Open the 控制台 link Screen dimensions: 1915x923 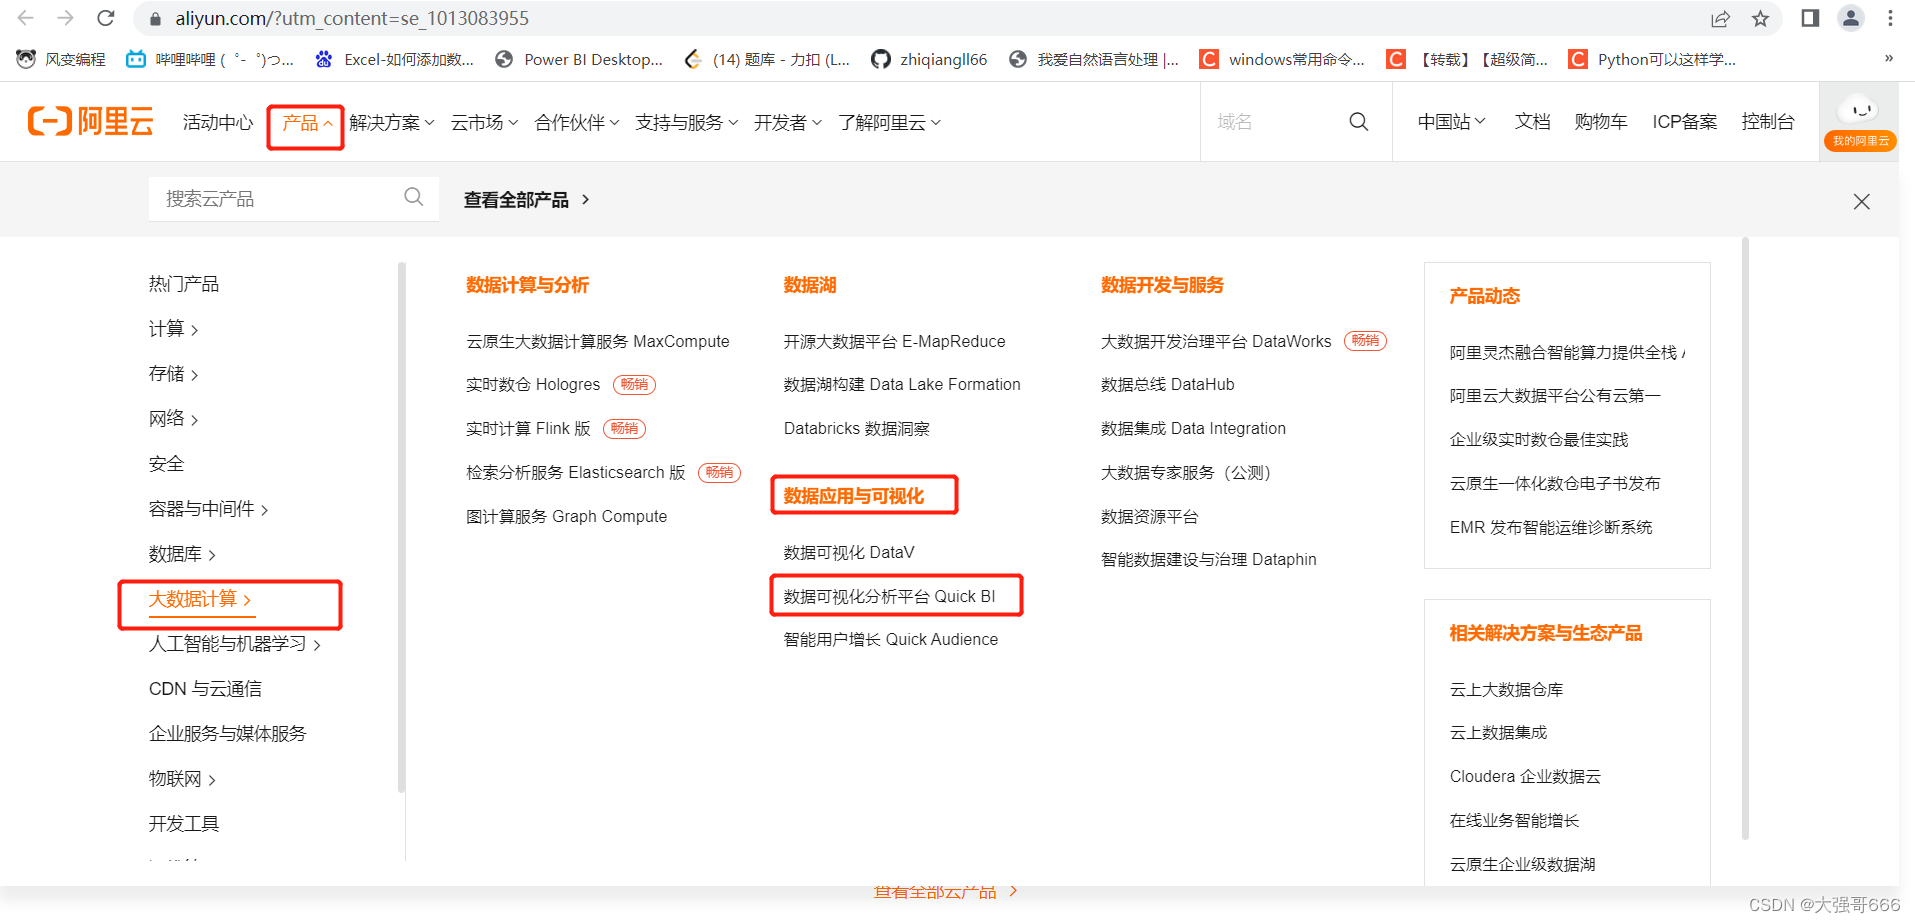(x=1768, y=121)
